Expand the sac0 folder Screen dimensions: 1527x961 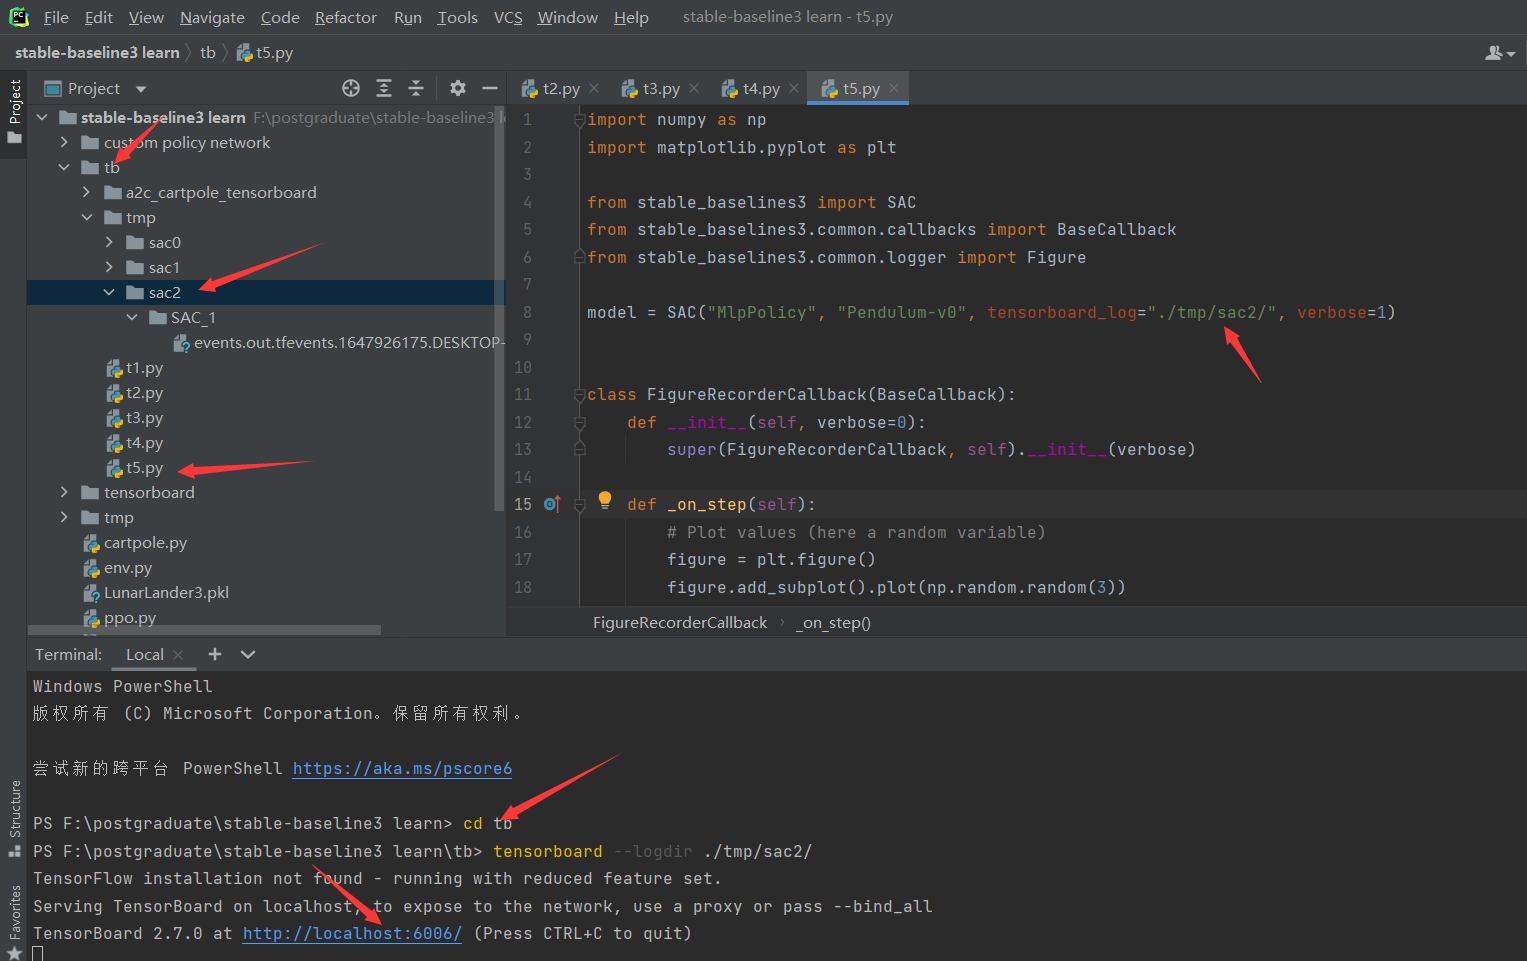(x=109, y=242)
